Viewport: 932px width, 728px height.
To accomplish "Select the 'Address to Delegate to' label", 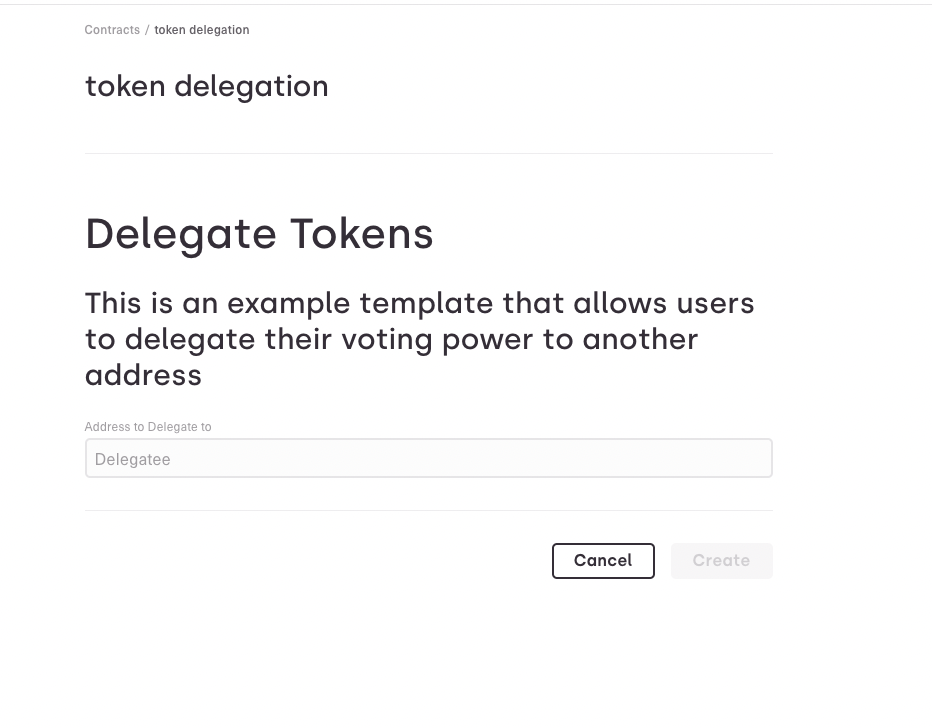I will 148,427.
